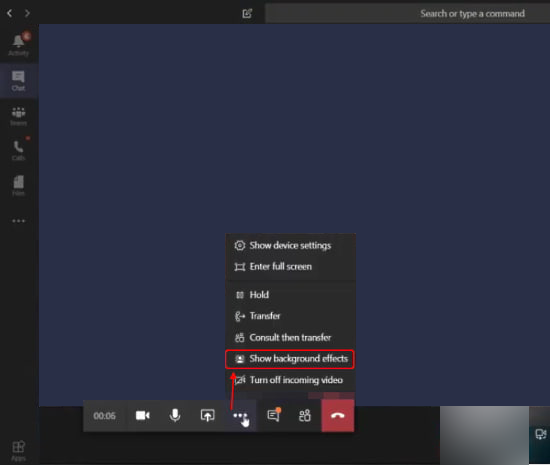
Task: Select Turn off incoming video
Action: pos(290,380)
